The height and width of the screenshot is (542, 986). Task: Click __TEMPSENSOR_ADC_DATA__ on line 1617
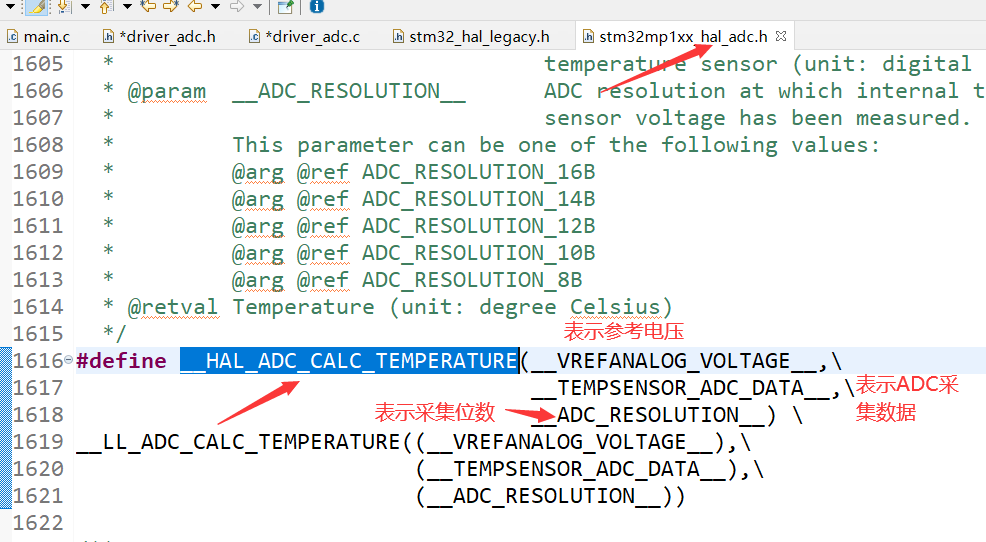click(x=680, y=388)
